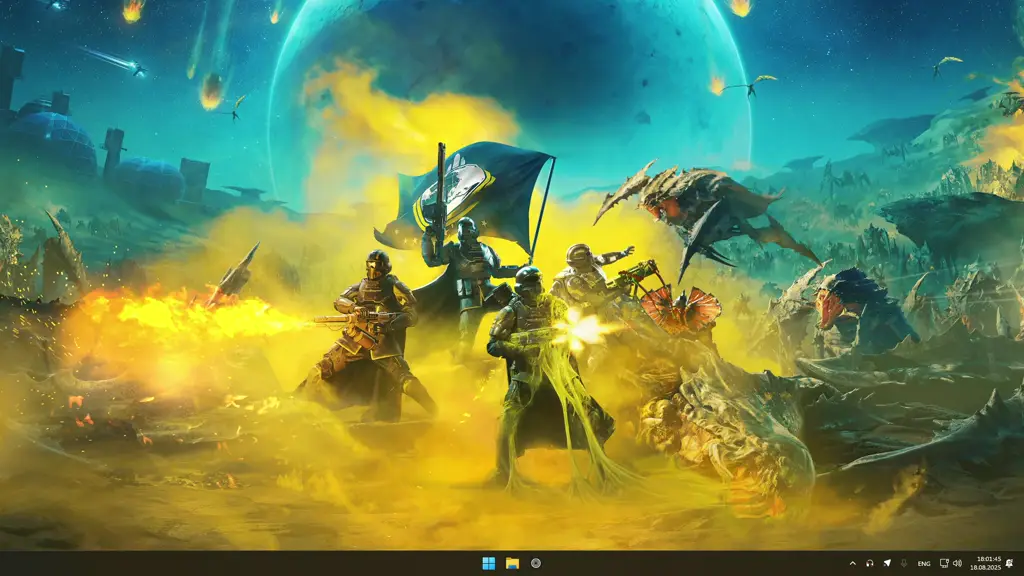Screen dimensions: 1024x576
Task: Launch File Explorer from the taskbar
Action: (512, 563)
